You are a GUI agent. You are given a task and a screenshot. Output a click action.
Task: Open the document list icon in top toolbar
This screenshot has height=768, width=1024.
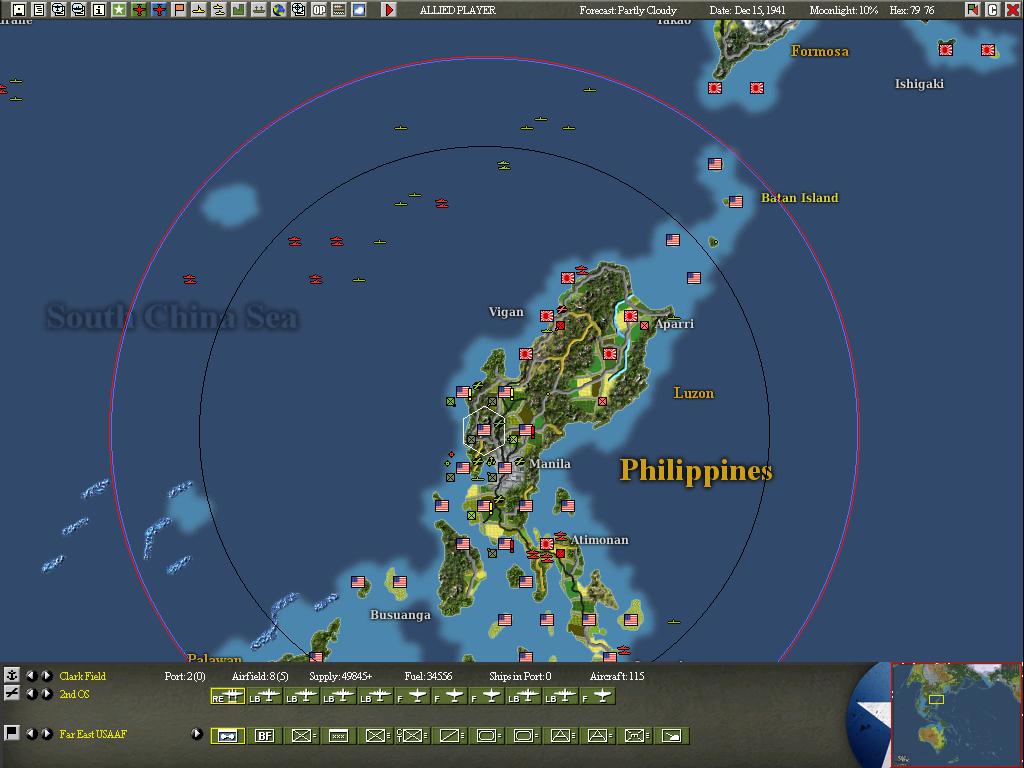click(39, 9)
